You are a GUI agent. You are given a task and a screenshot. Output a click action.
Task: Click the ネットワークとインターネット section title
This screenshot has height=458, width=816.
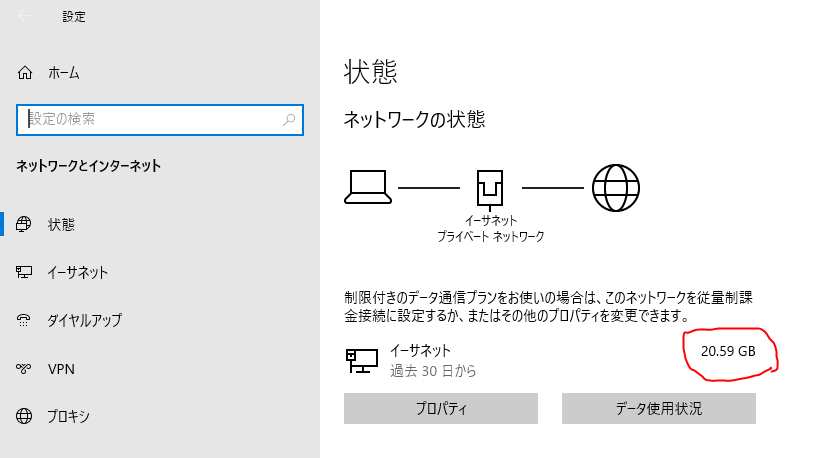click(88, 166)
